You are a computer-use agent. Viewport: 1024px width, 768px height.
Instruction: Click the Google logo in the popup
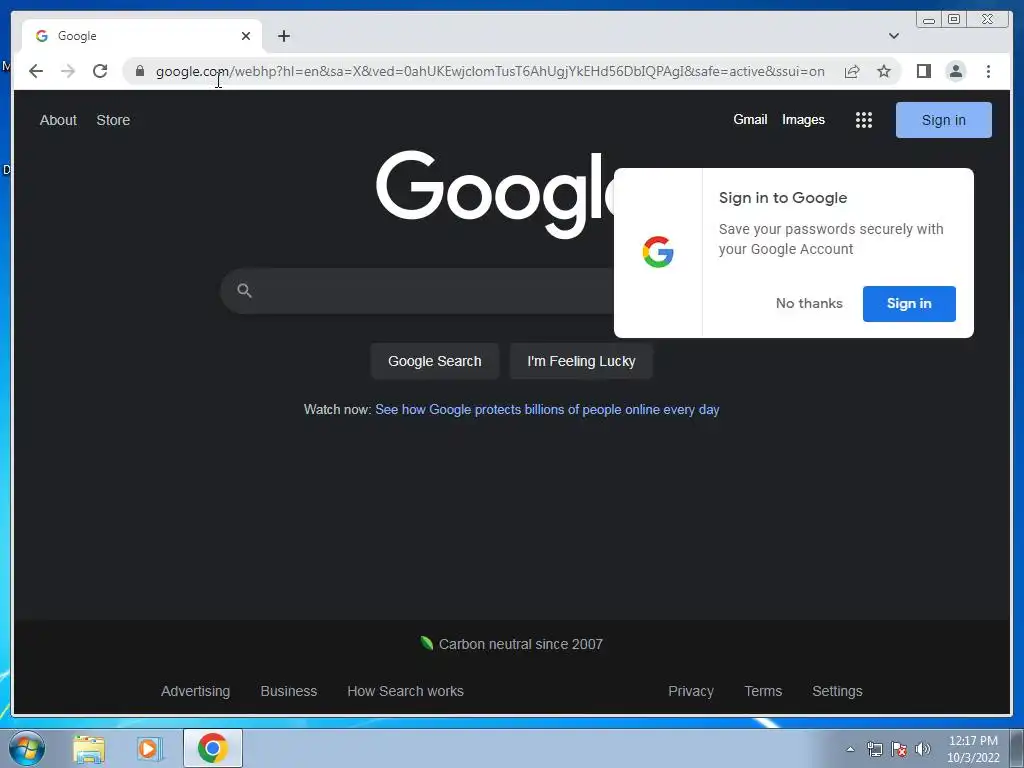(x=658, y=252)
